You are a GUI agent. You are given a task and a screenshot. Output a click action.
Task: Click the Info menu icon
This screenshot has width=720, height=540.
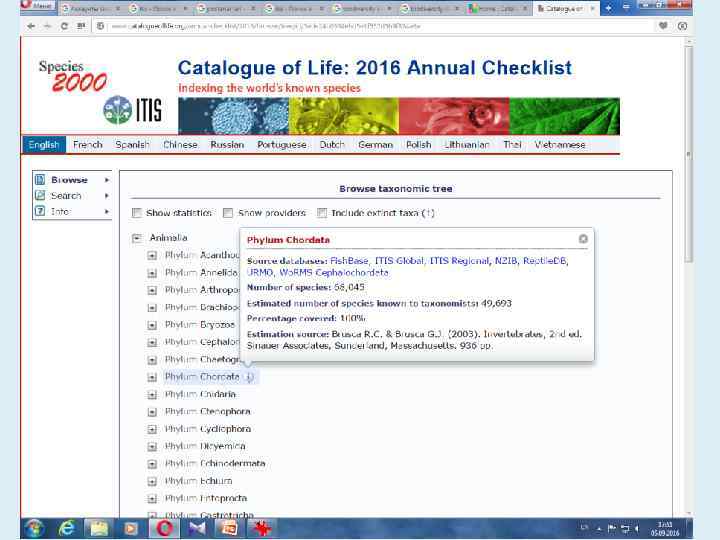(40, 211)
